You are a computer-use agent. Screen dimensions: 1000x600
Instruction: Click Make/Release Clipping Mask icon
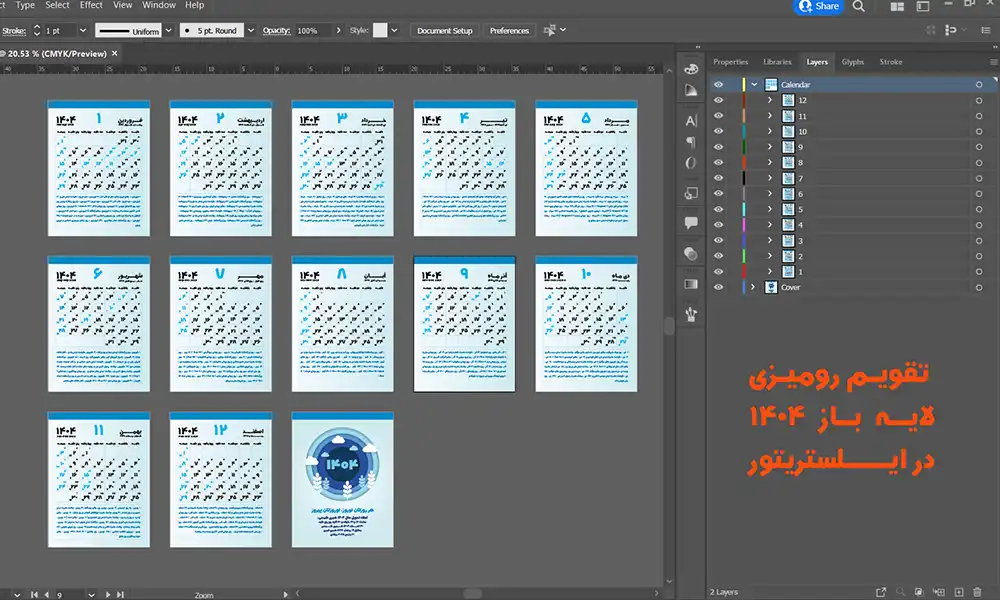pos(919,592)
